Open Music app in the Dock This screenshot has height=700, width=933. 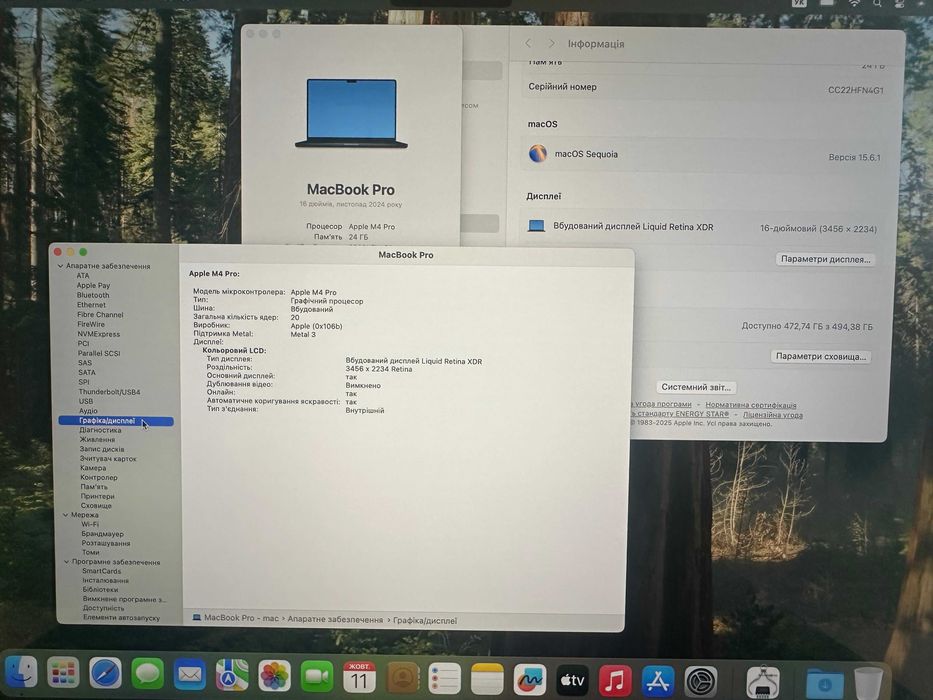(615, 680)
